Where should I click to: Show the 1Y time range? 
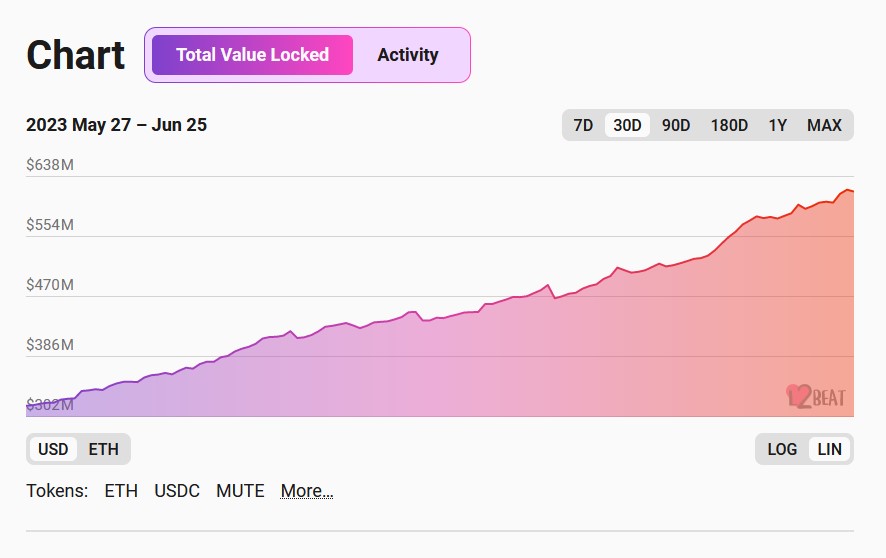(777, 125)
